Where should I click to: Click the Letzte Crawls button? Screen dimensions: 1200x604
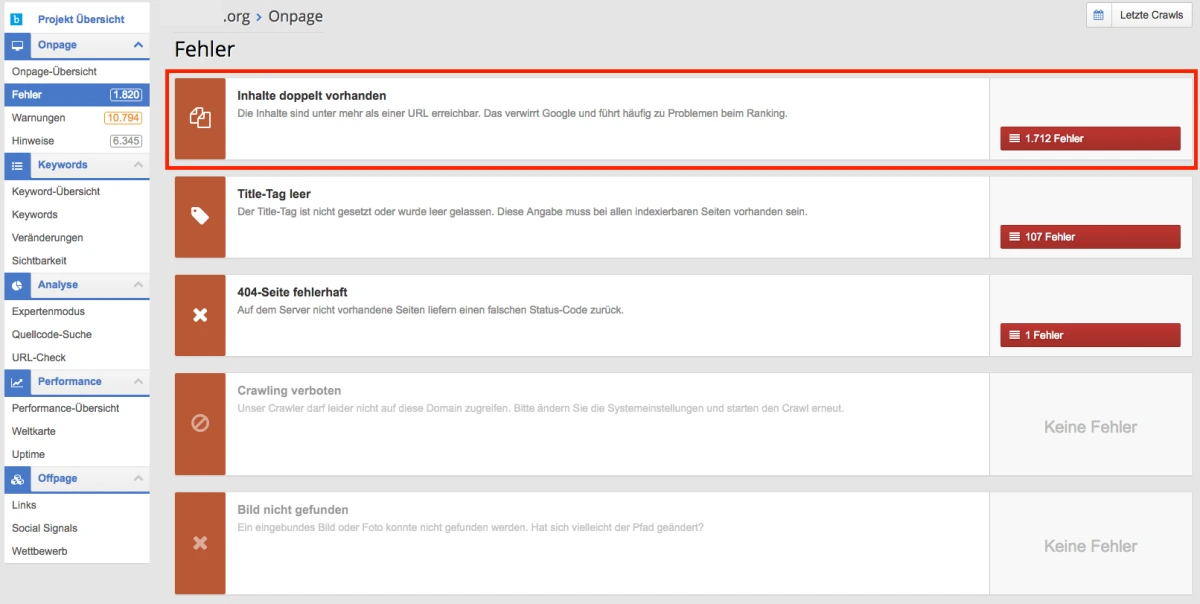1151,15
